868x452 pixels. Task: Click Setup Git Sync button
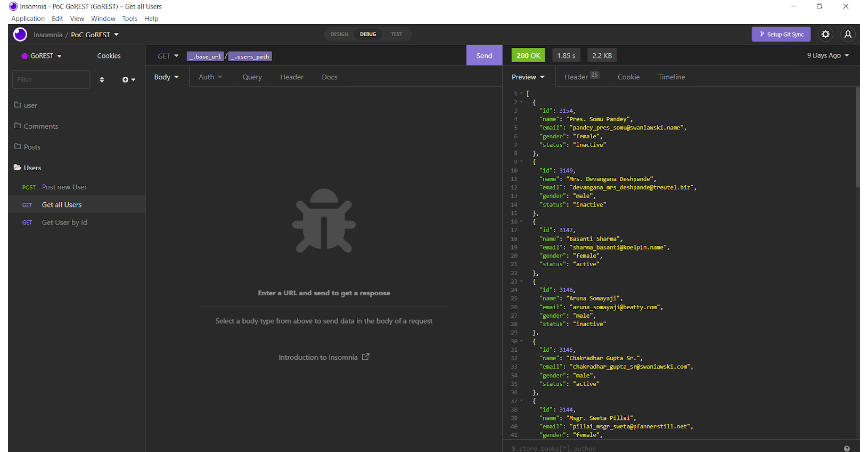[781, 34]
